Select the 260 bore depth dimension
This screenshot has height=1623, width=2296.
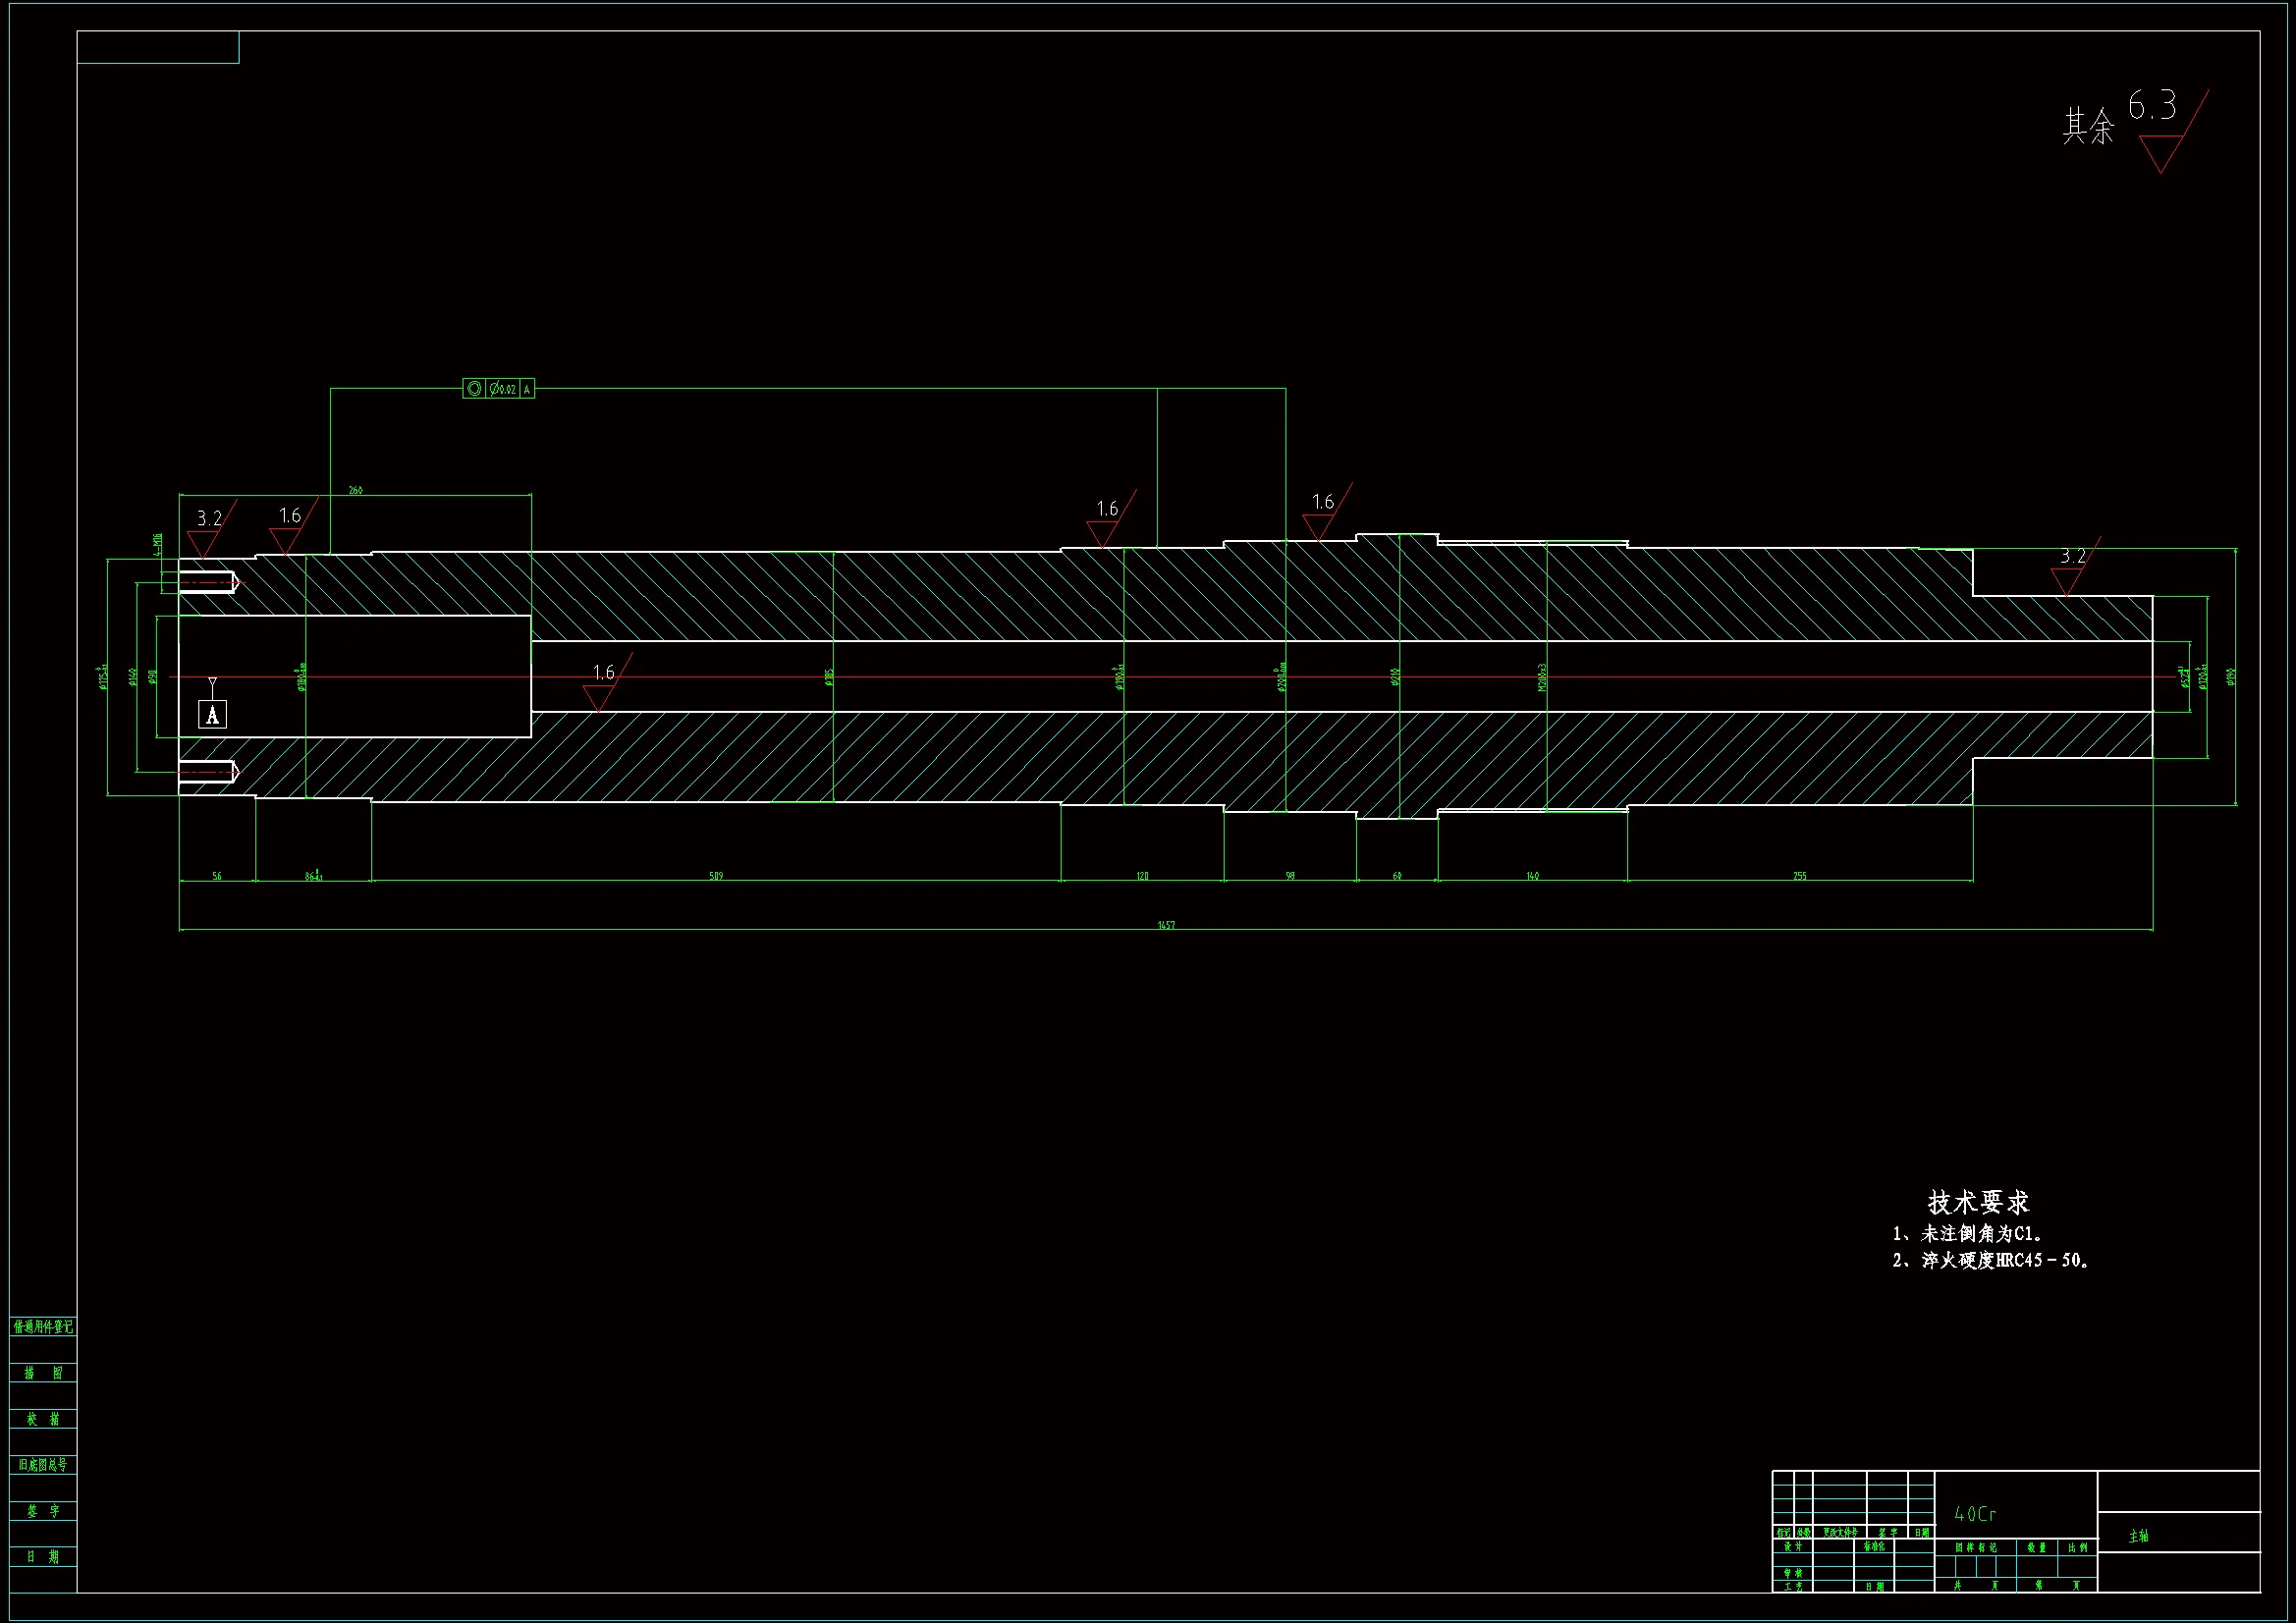point(355,490)
